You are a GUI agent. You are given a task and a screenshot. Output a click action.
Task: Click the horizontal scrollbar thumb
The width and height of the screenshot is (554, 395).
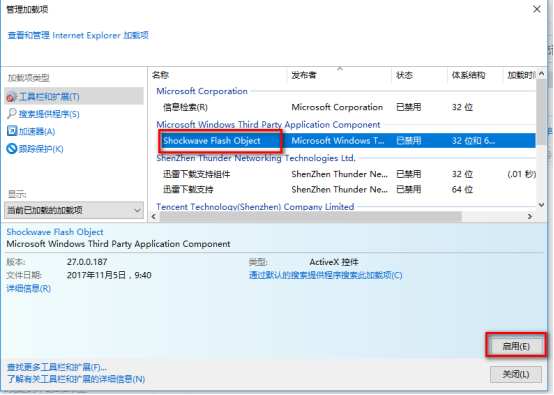click(311, 216)
